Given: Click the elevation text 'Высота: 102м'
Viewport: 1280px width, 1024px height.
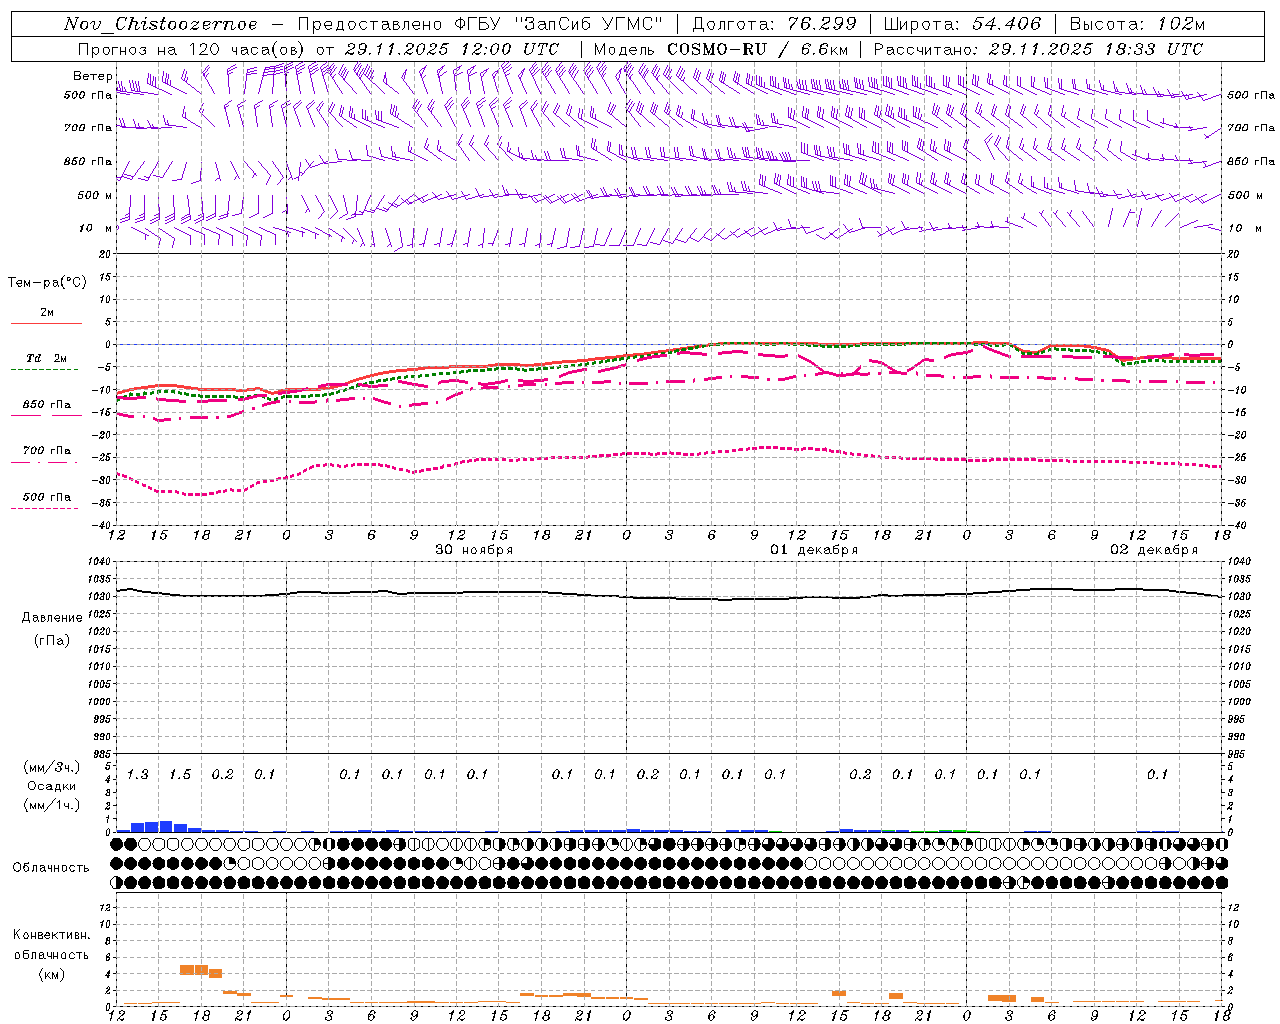Looking at the screenshot, I should click(1137, 24).
